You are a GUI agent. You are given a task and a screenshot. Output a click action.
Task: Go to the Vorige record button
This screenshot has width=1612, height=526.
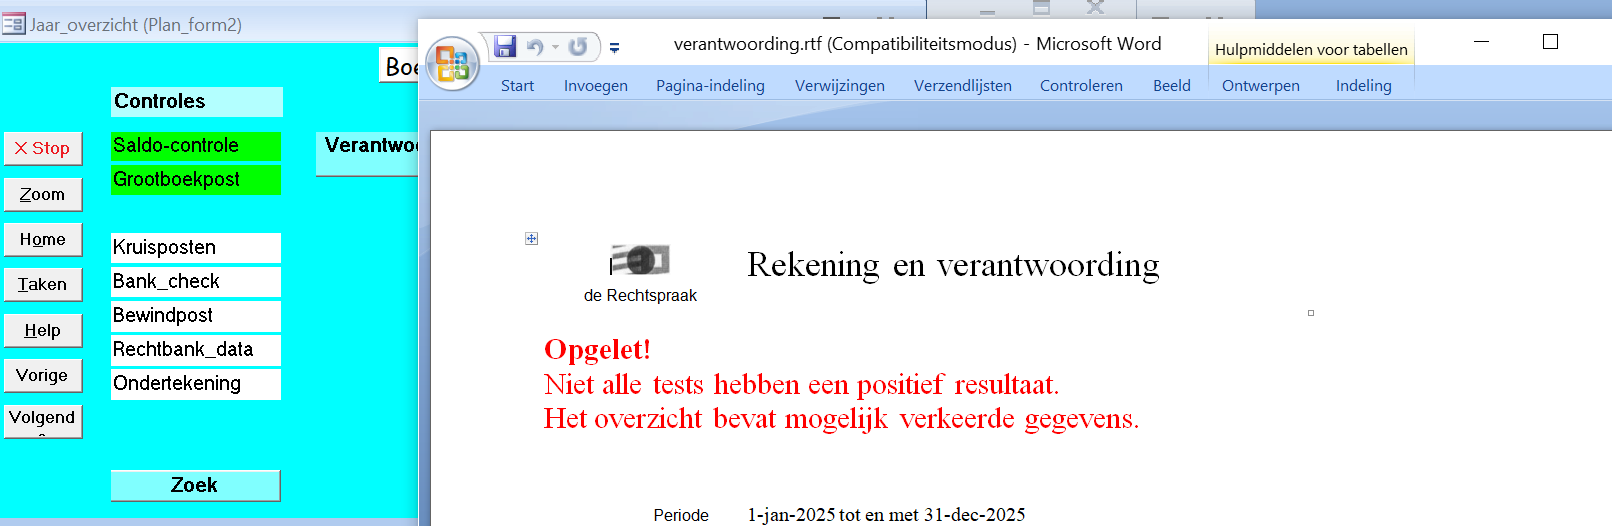point(43,376)
